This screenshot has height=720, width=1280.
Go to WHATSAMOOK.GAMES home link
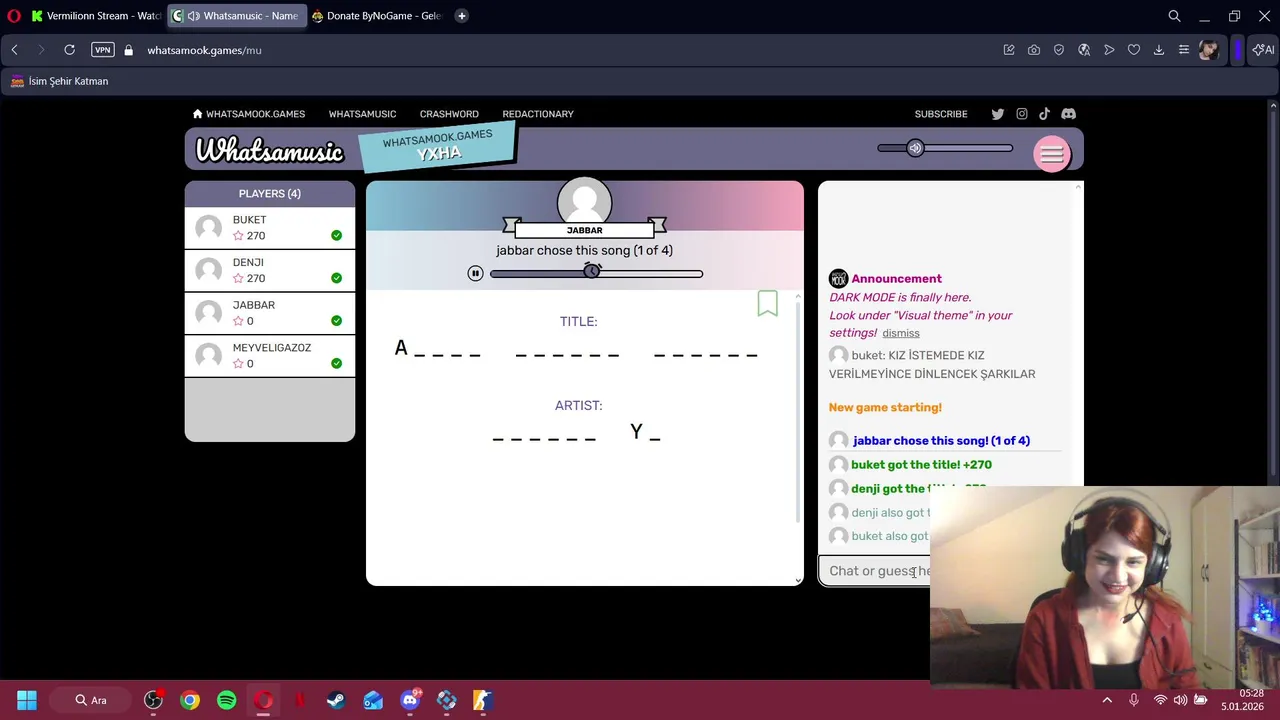[x=249, y=114]
